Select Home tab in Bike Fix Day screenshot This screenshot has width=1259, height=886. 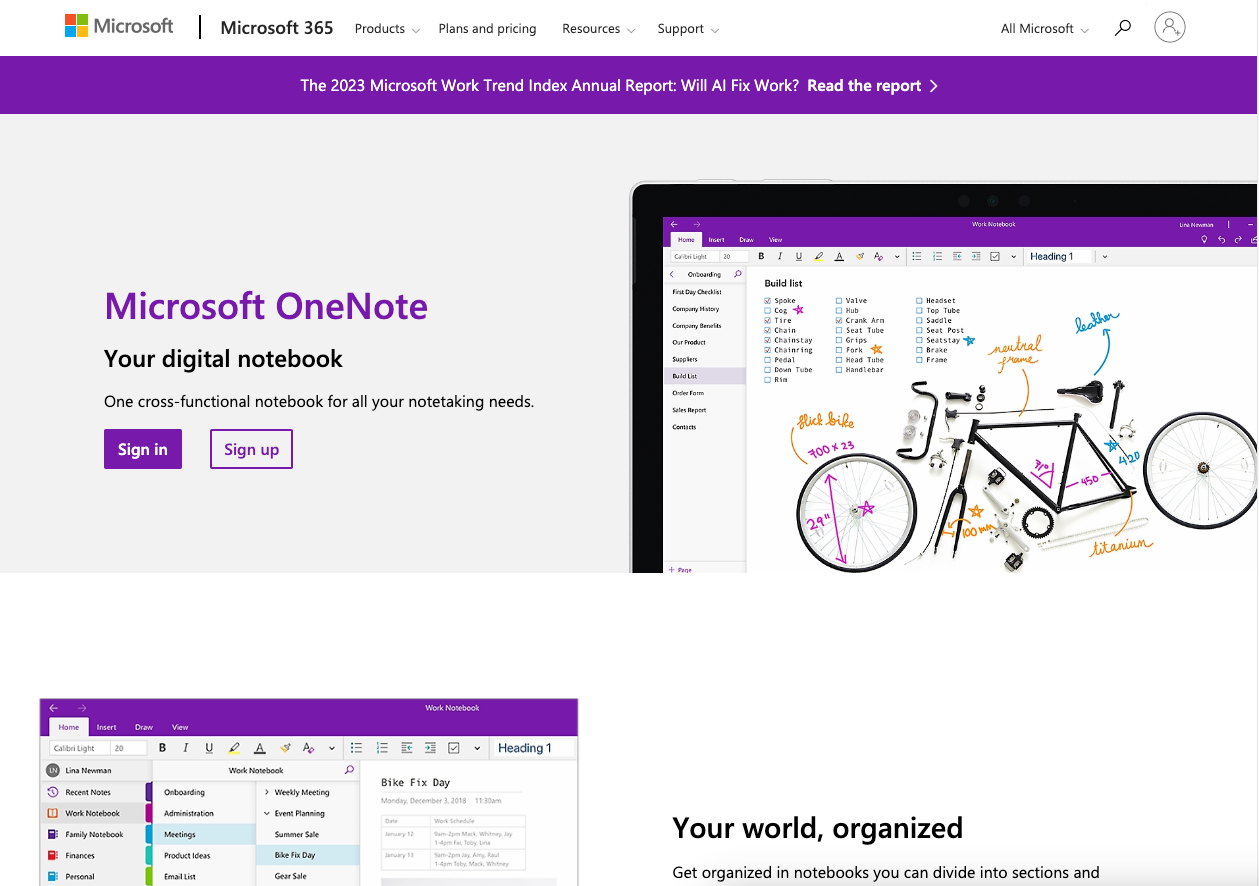point(68,727)
